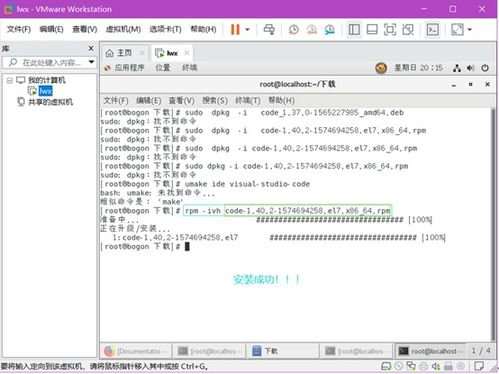The width and height of the screenshot is (499, 374).
Task: Click the Unity mode icon
Action: 408,30
